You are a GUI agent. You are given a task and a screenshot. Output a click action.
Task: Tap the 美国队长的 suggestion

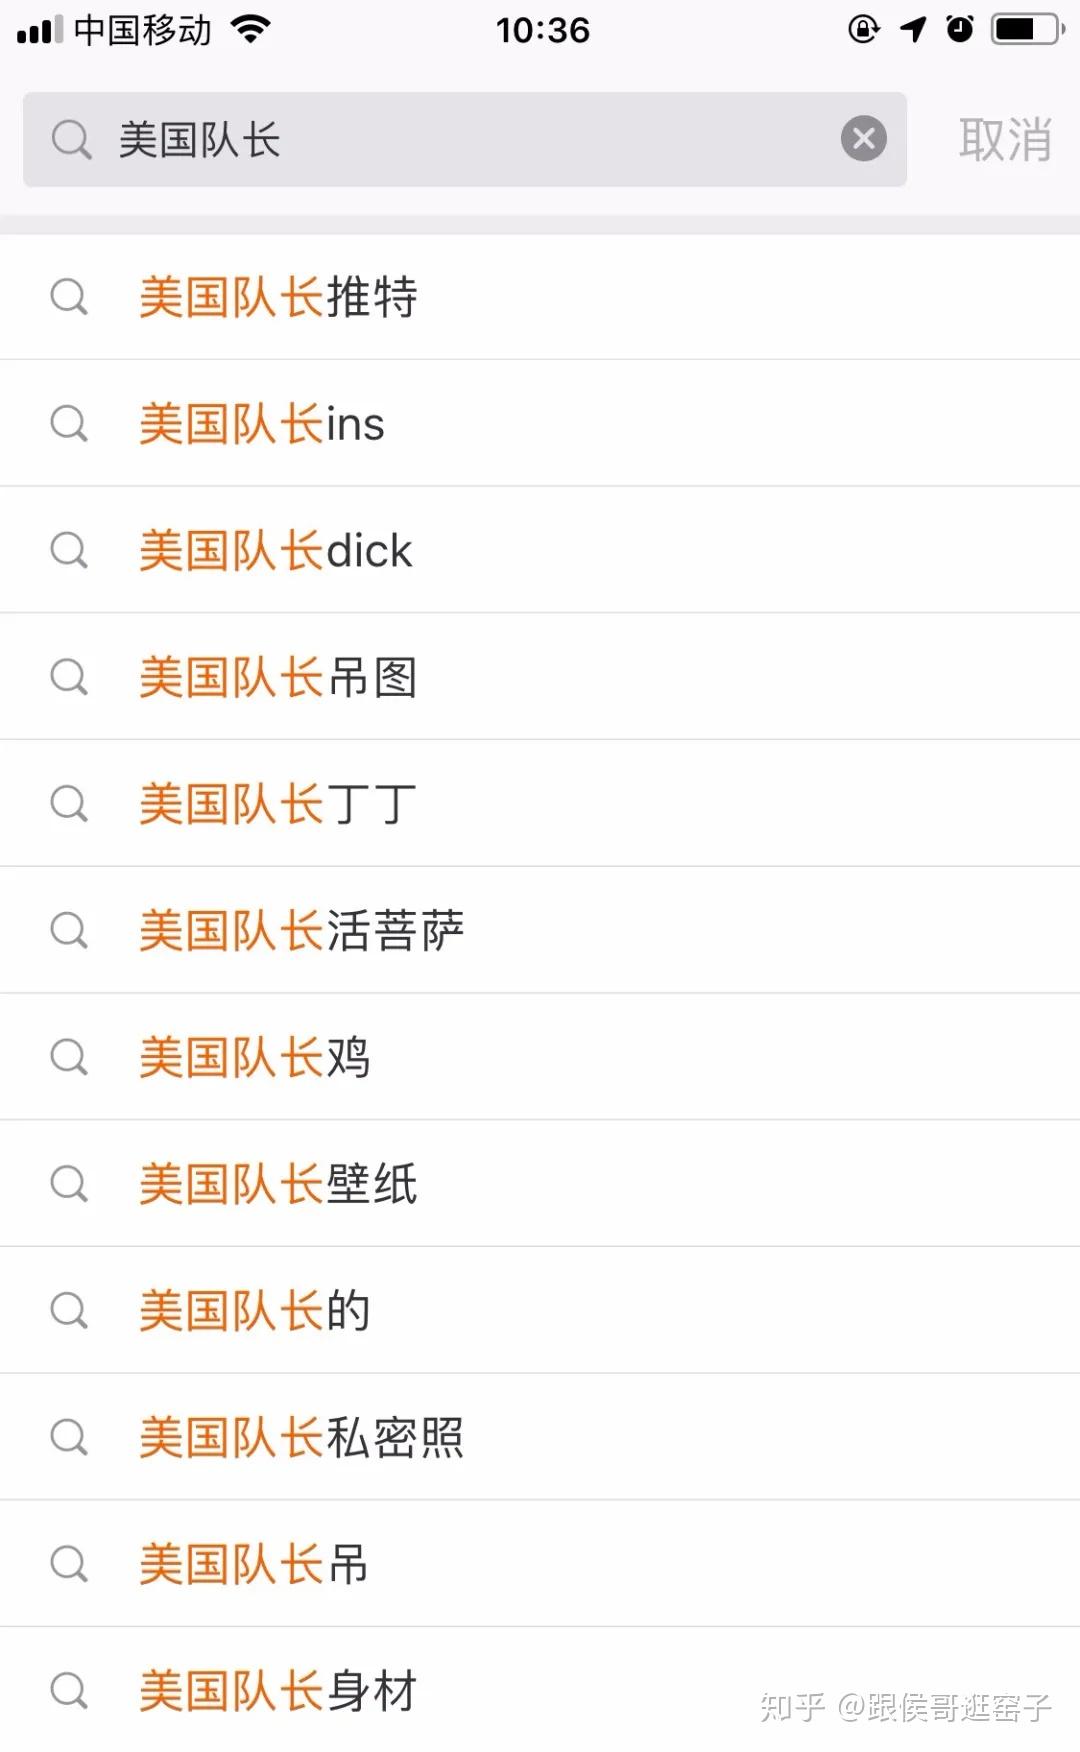tap(255, 1311)
